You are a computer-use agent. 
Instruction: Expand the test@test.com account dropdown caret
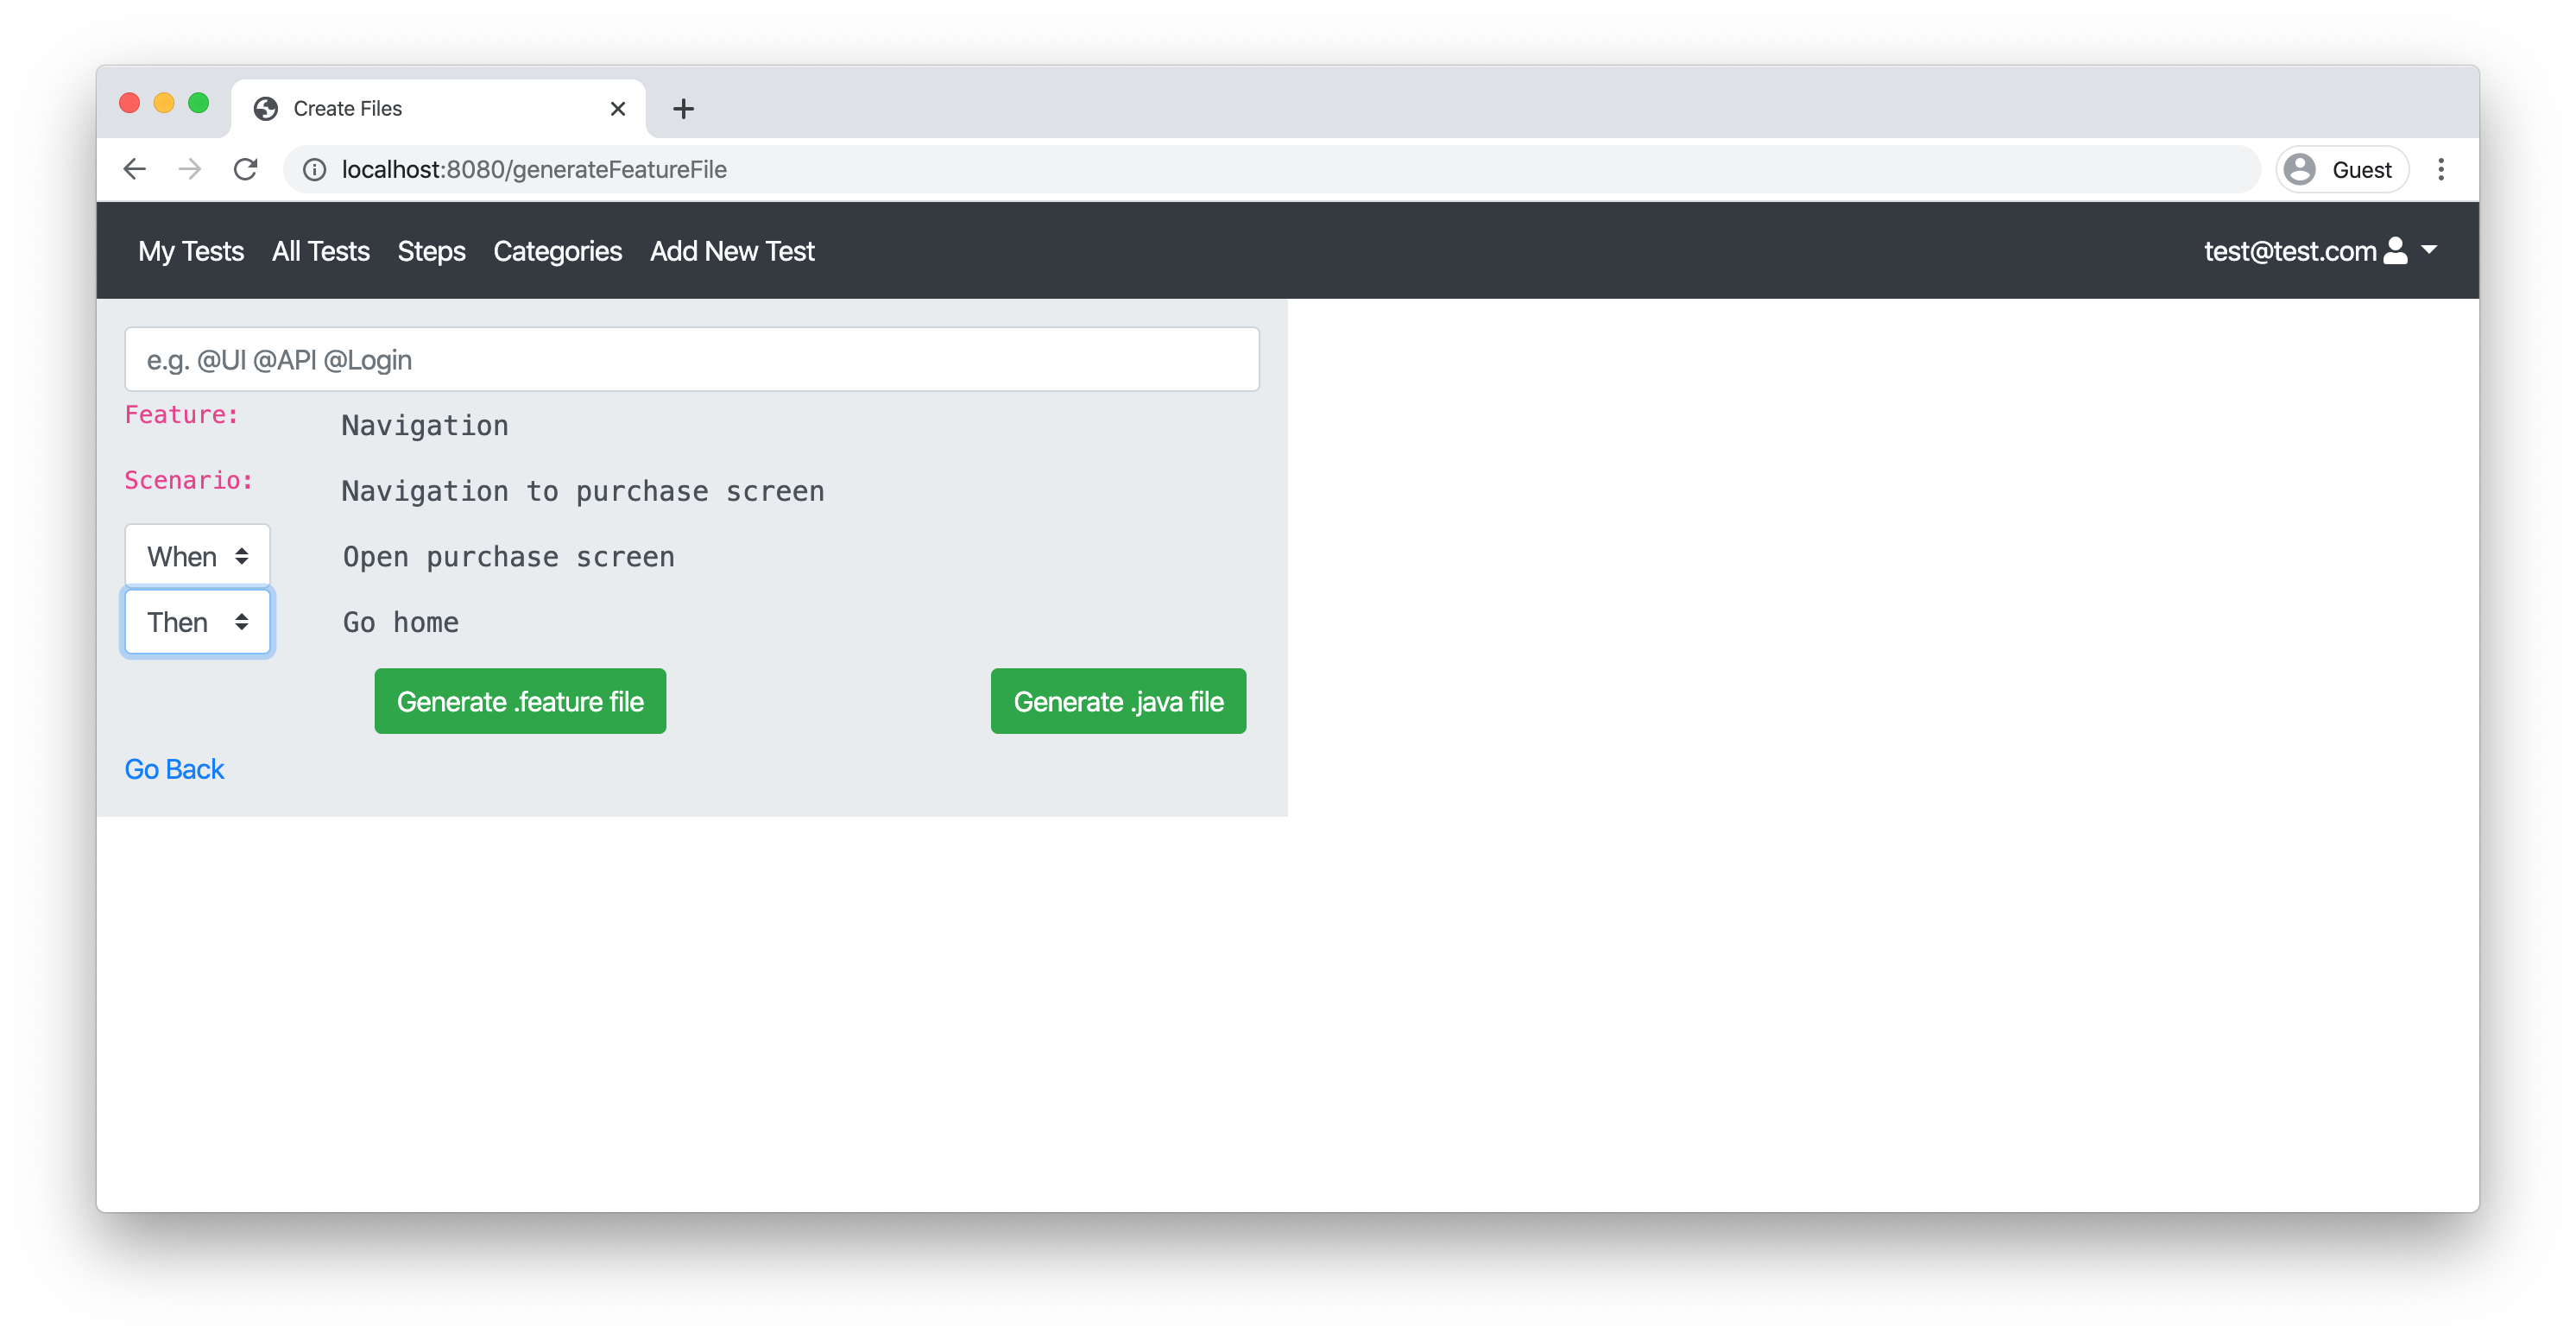tap(2429, 250)
